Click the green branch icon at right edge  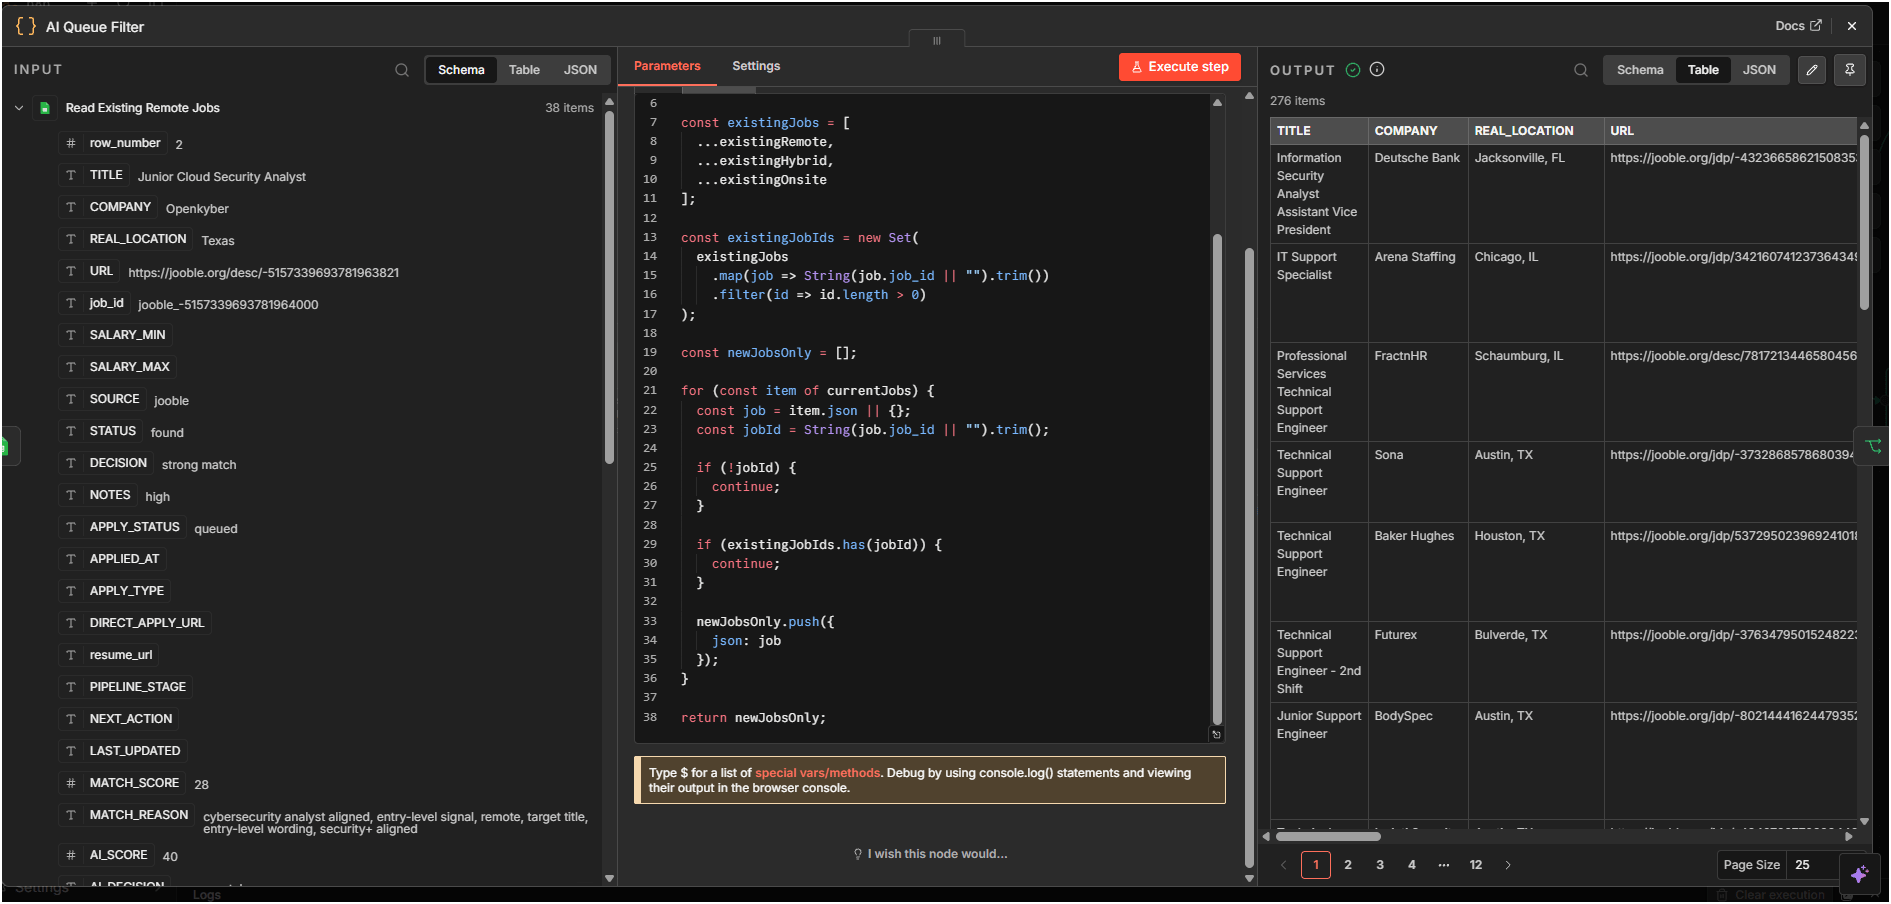(x=1873, y=445)
